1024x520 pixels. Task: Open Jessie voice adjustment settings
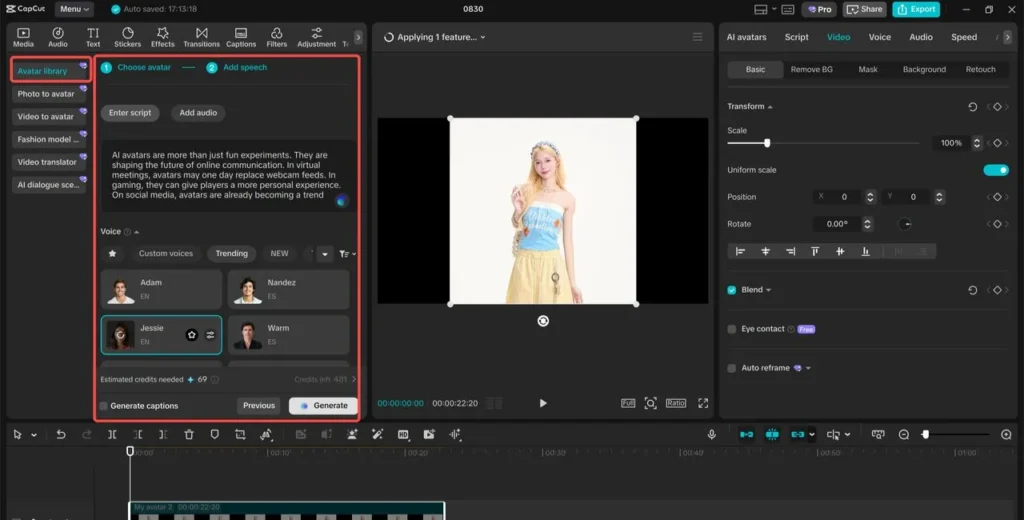[x=210, y=334]
